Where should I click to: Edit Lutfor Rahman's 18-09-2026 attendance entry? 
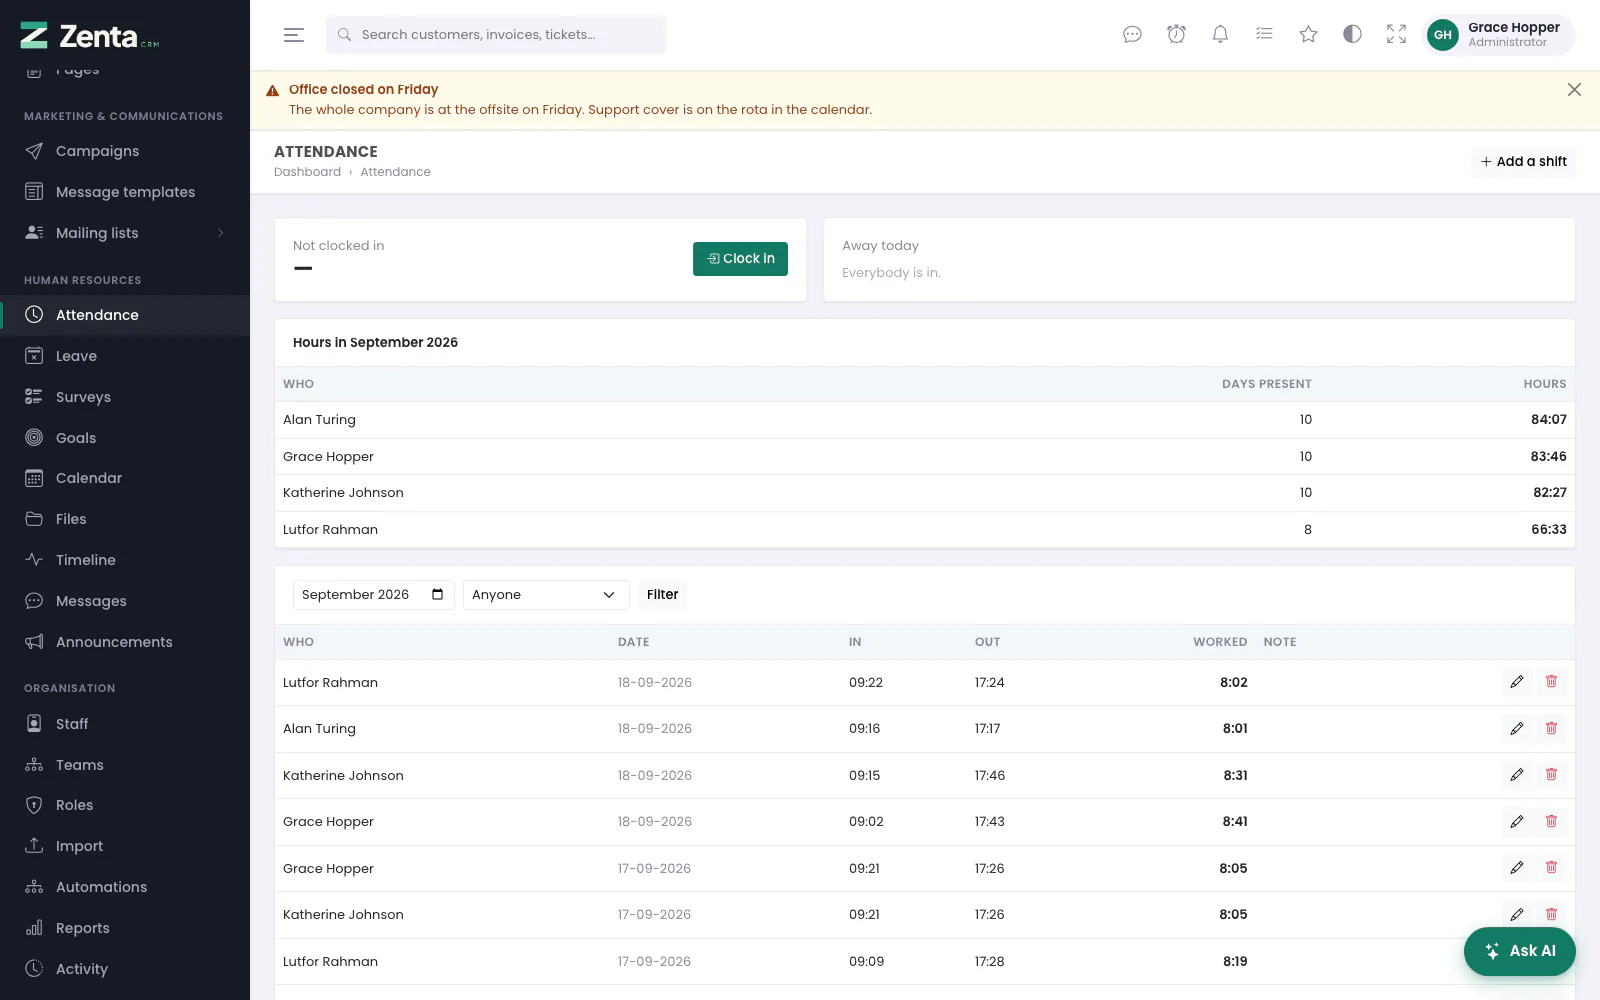1517,682
